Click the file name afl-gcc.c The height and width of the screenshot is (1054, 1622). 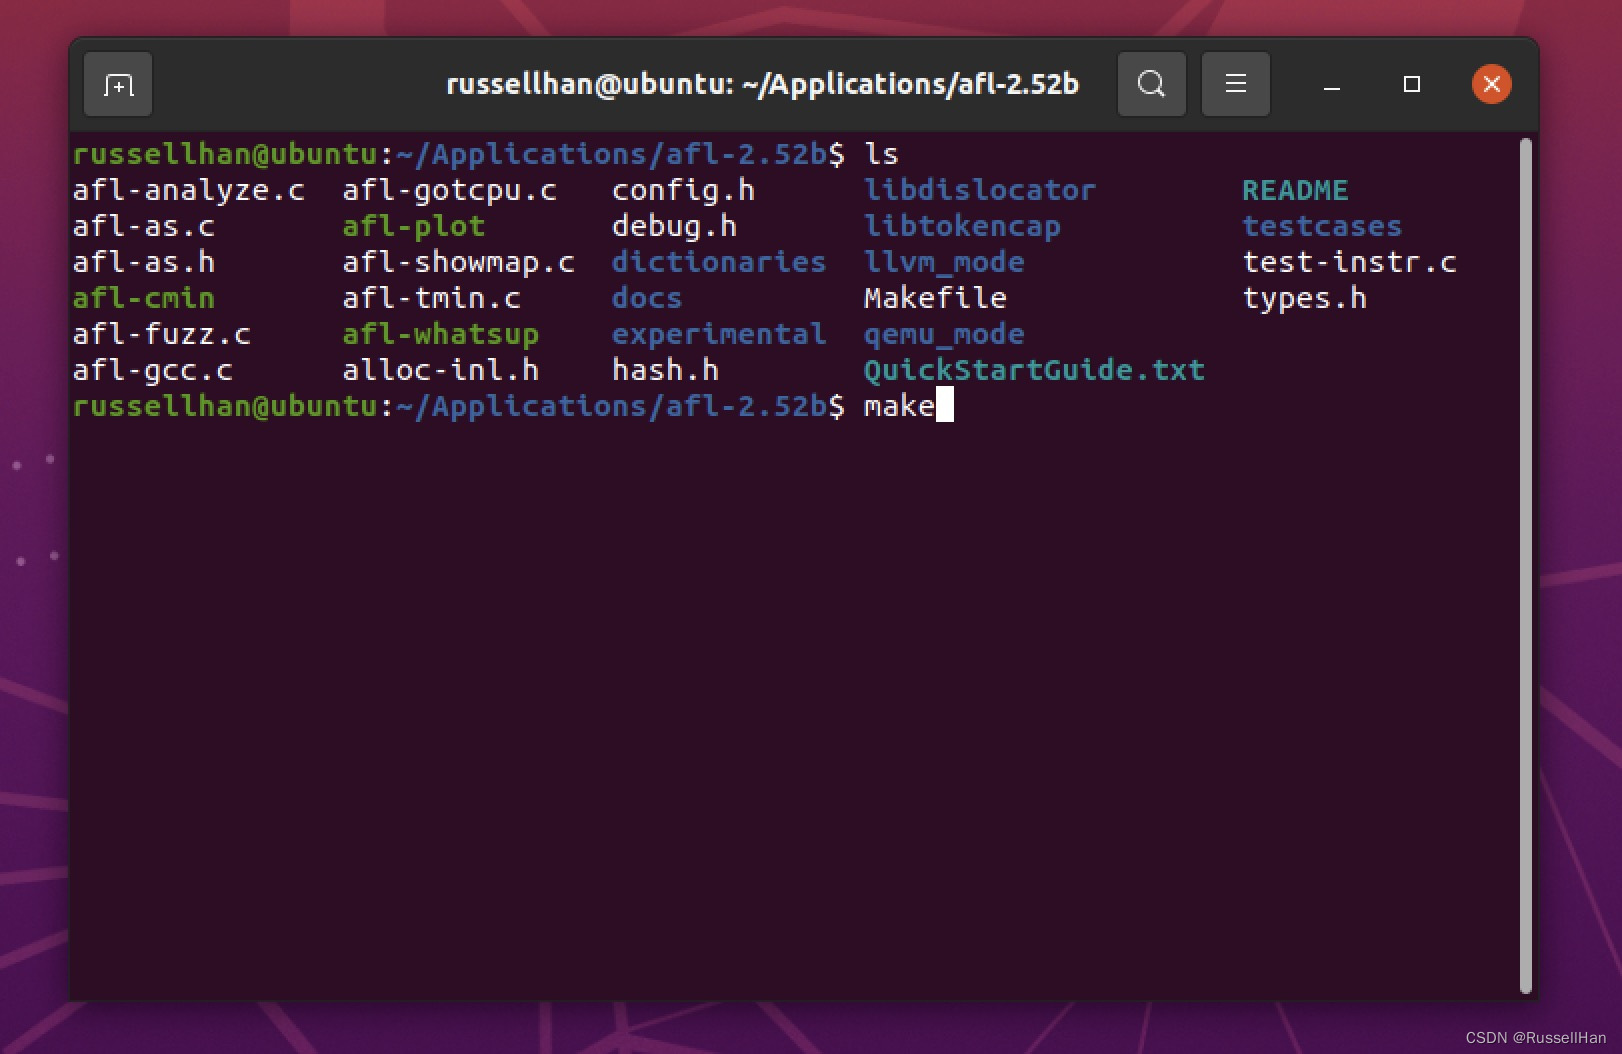tap(153, 371)
